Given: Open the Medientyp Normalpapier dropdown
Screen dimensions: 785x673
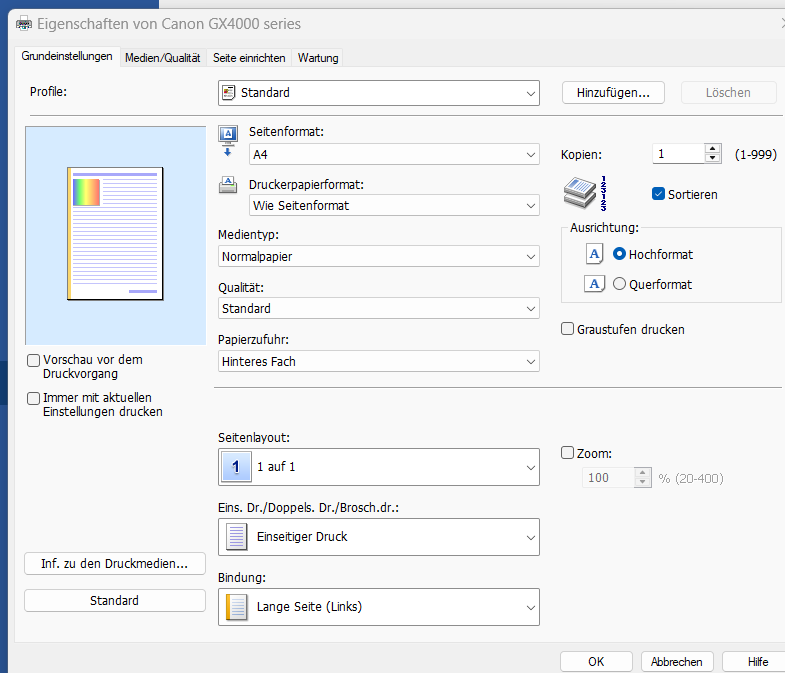Looking at the screenshot, I should [379, 256].
